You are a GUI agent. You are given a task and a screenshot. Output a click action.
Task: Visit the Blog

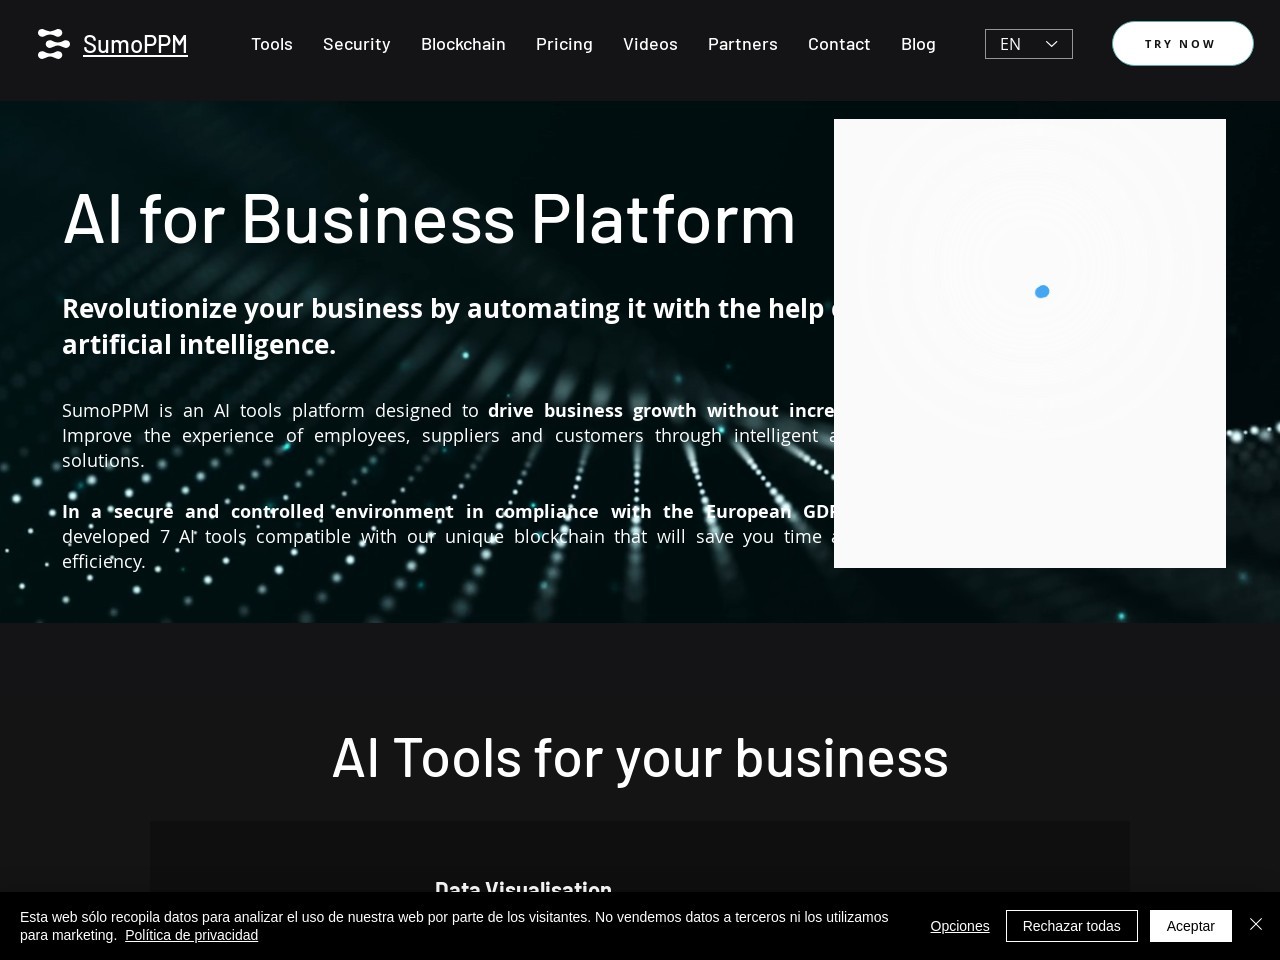(x=918, y=44)
